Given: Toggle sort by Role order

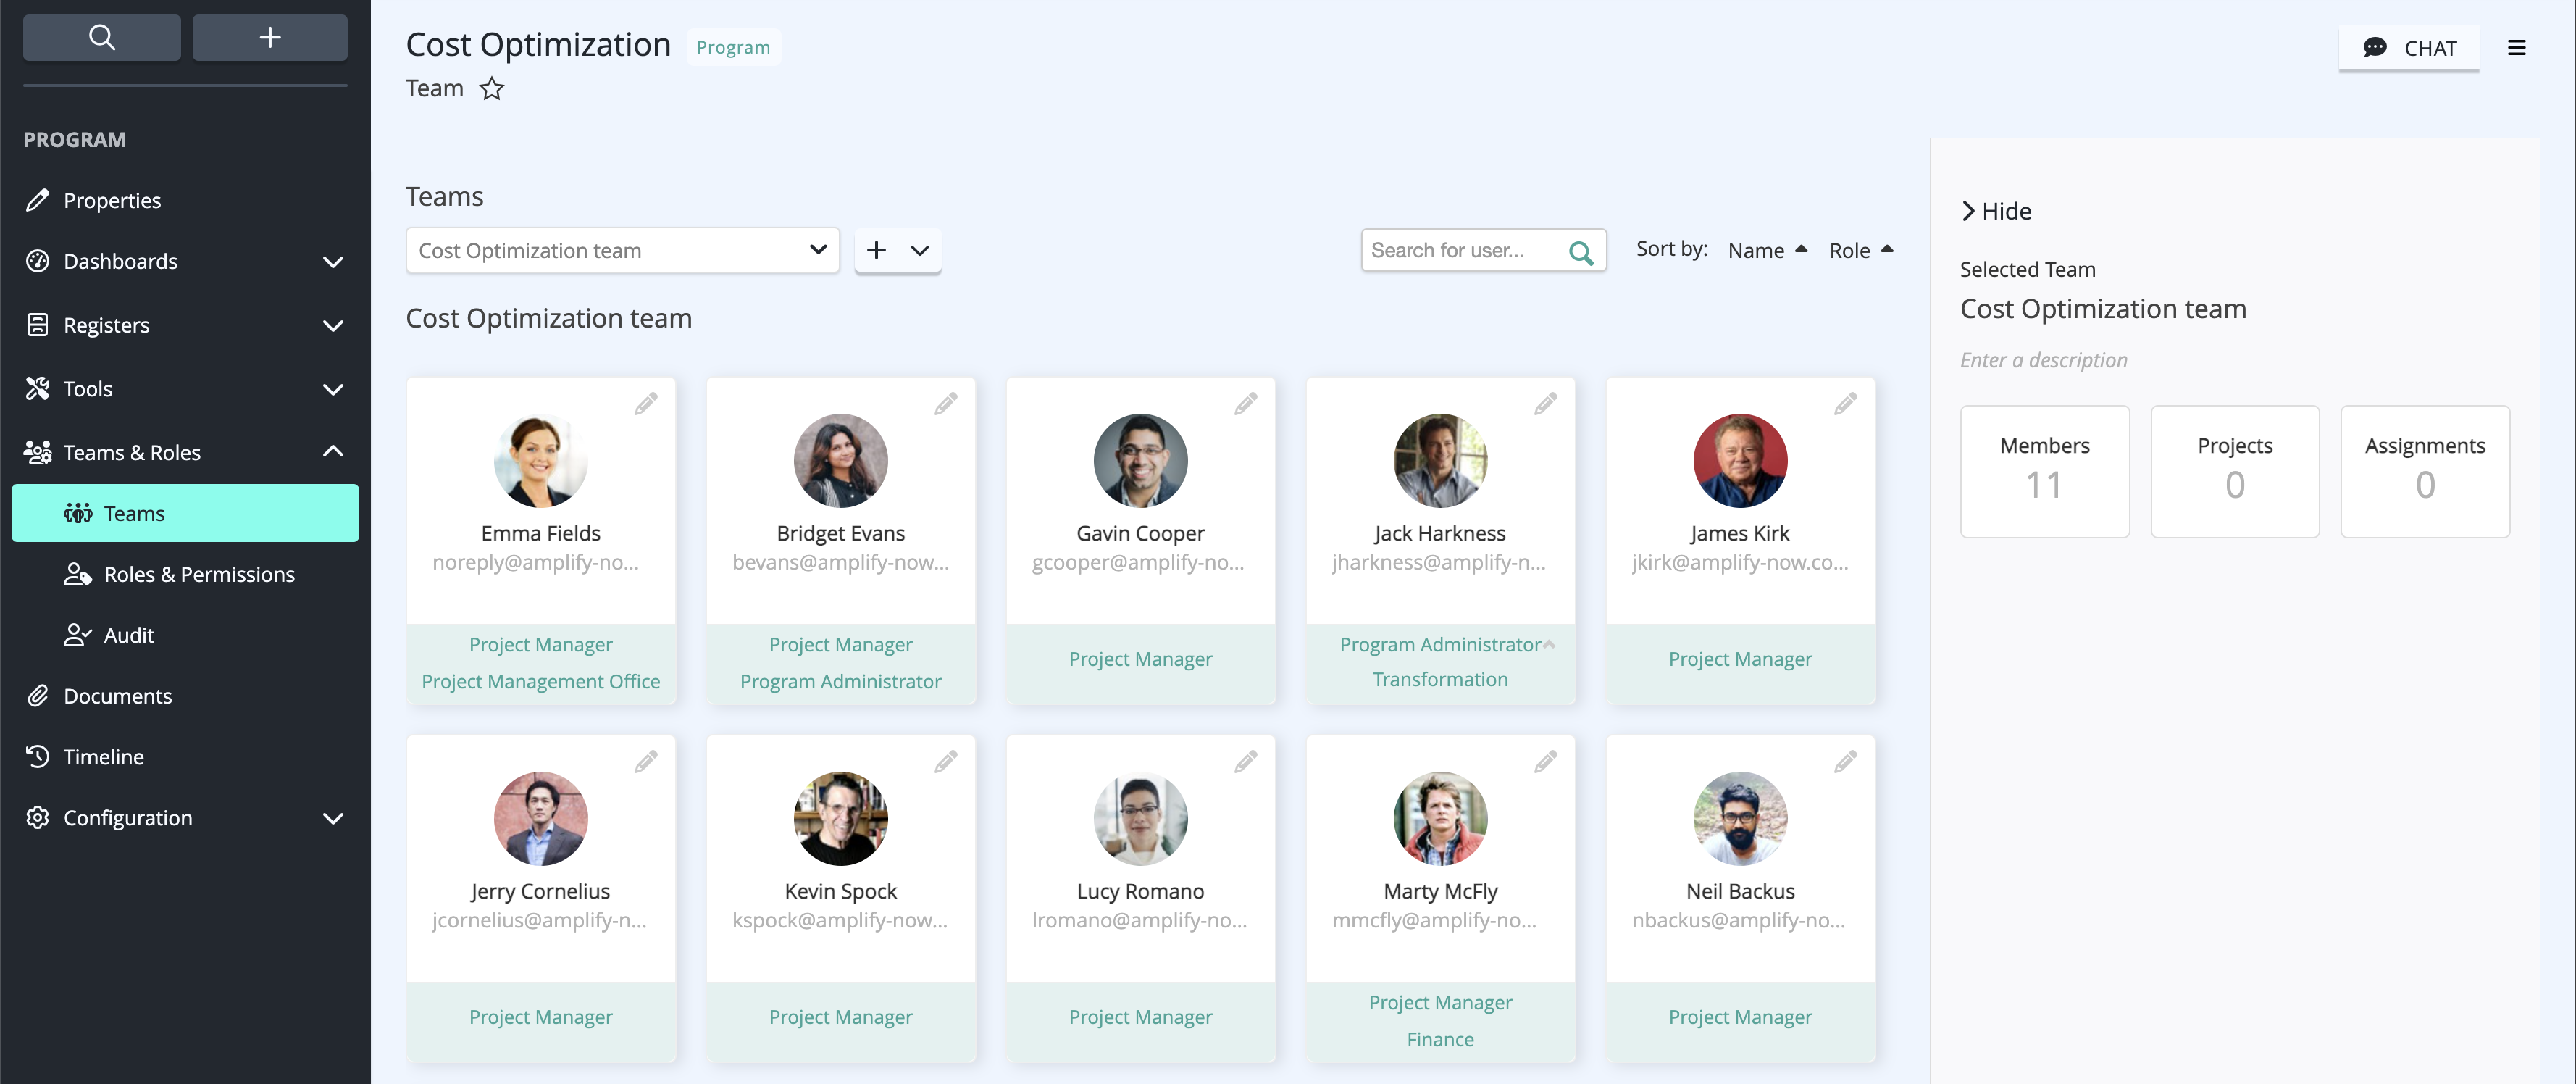Looking at the screenshot, I should [x=1861, y=250].
